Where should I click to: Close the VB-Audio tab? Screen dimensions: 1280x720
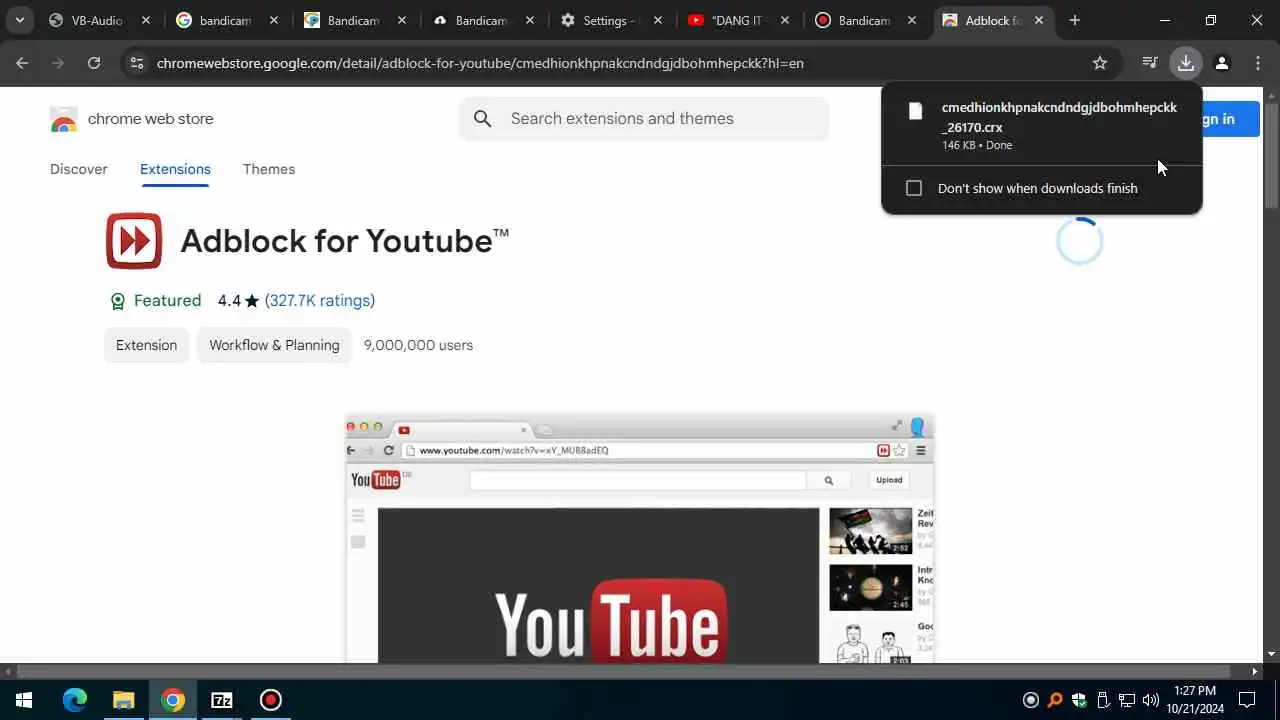coord(146,20)
